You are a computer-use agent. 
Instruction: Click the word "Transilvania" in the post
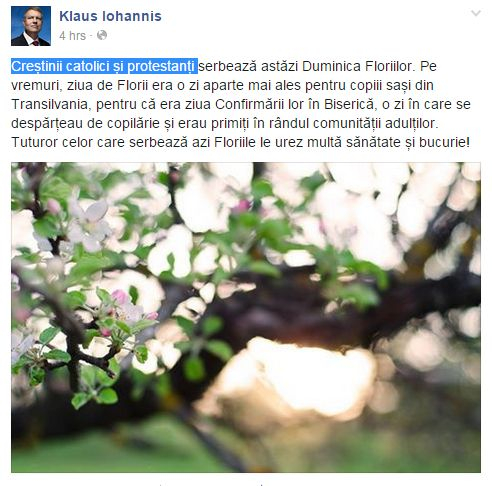50,104
